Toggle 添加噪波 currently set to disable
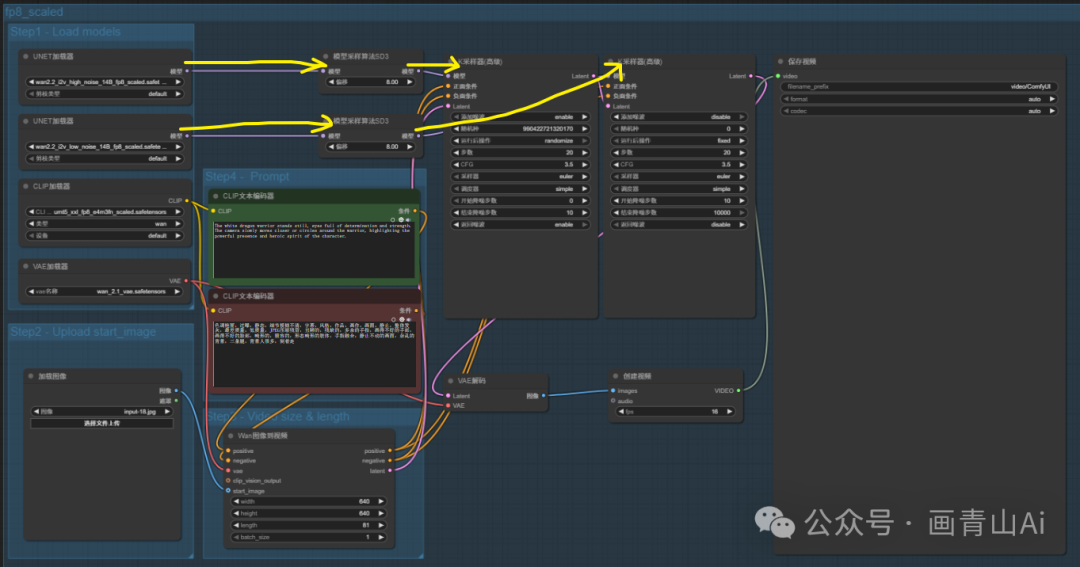Image resolution: width=1080 pixels, height=567 pixels. 679,117
